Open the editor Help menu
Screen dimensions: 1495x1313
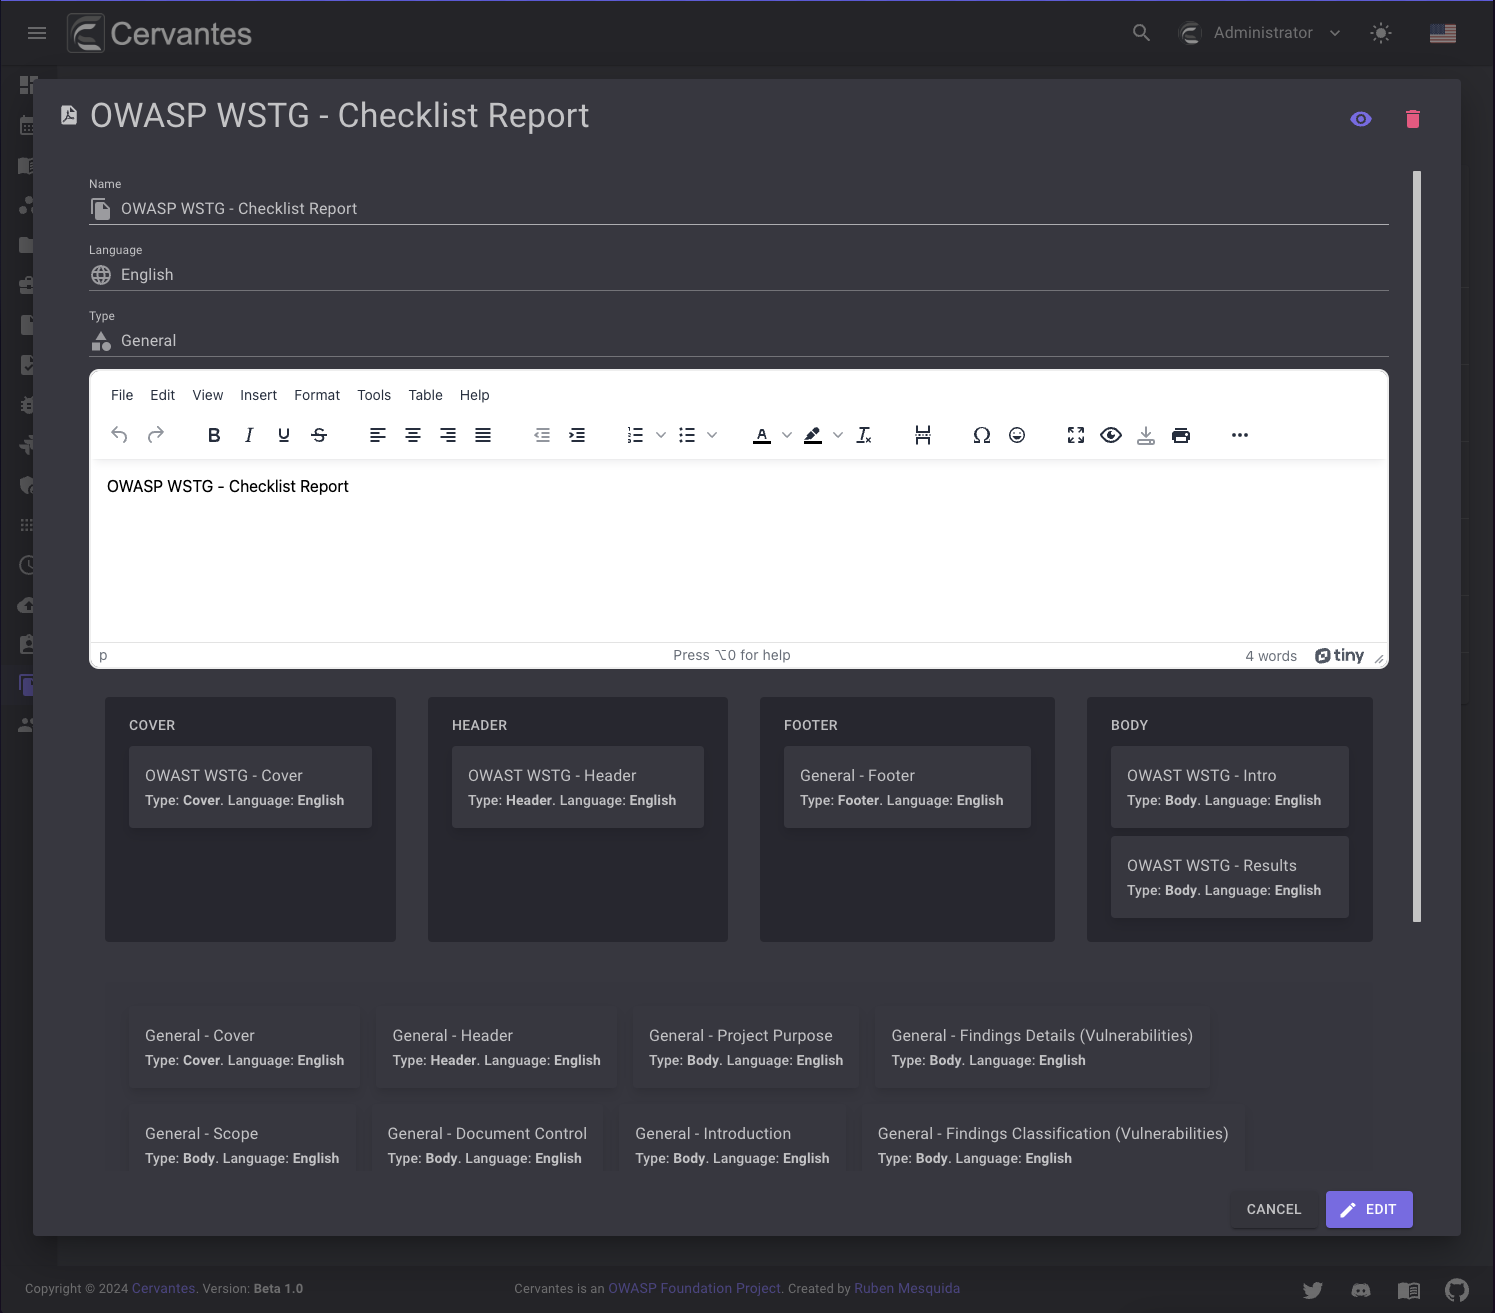[474, 395]
